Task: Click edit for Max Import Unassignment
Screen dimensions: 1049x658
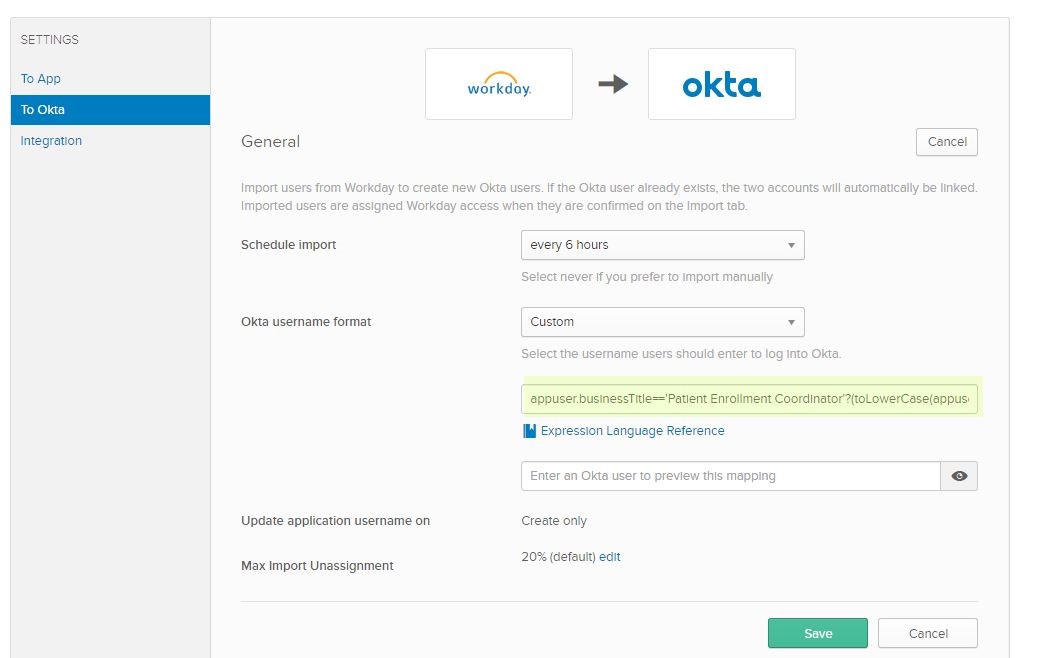Action: coord(609,557)
